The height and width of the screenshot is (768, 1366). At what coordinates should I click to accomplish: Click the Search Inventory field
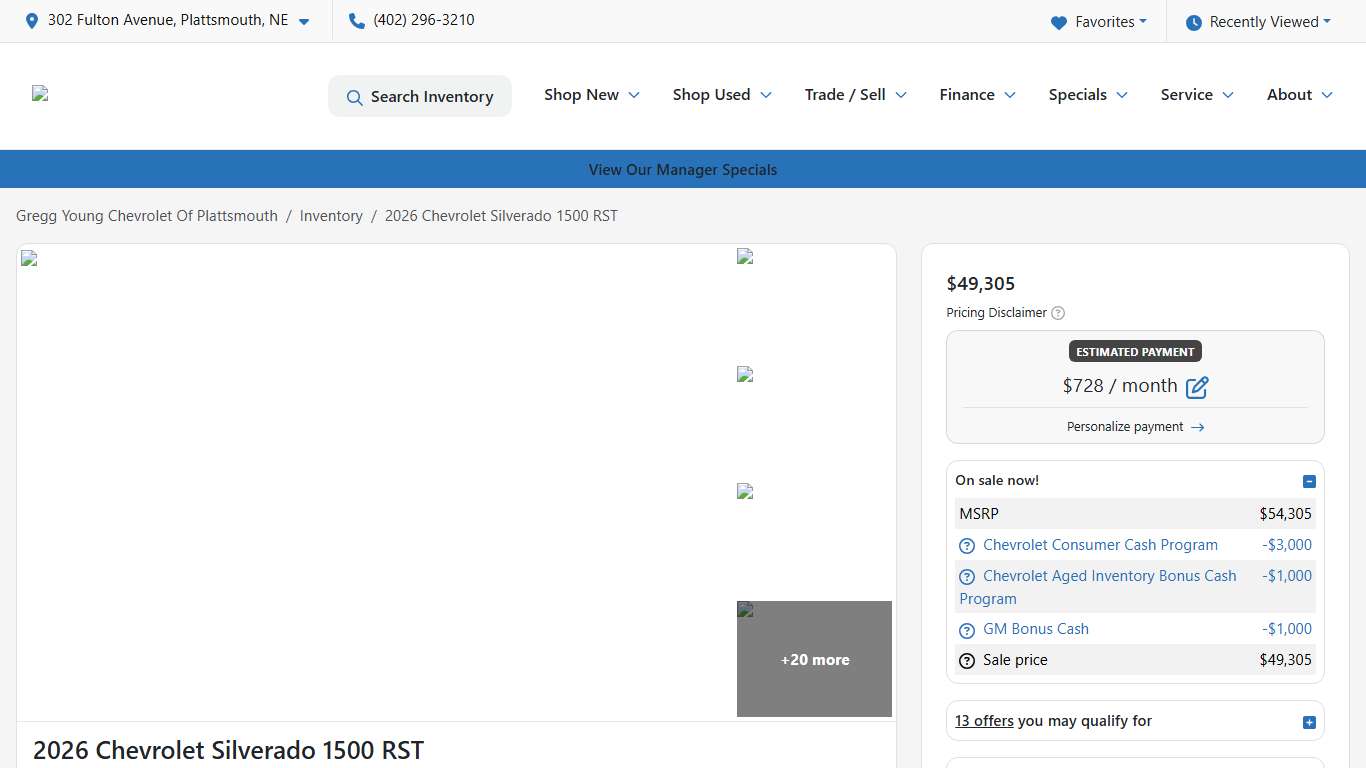point(420,97)
